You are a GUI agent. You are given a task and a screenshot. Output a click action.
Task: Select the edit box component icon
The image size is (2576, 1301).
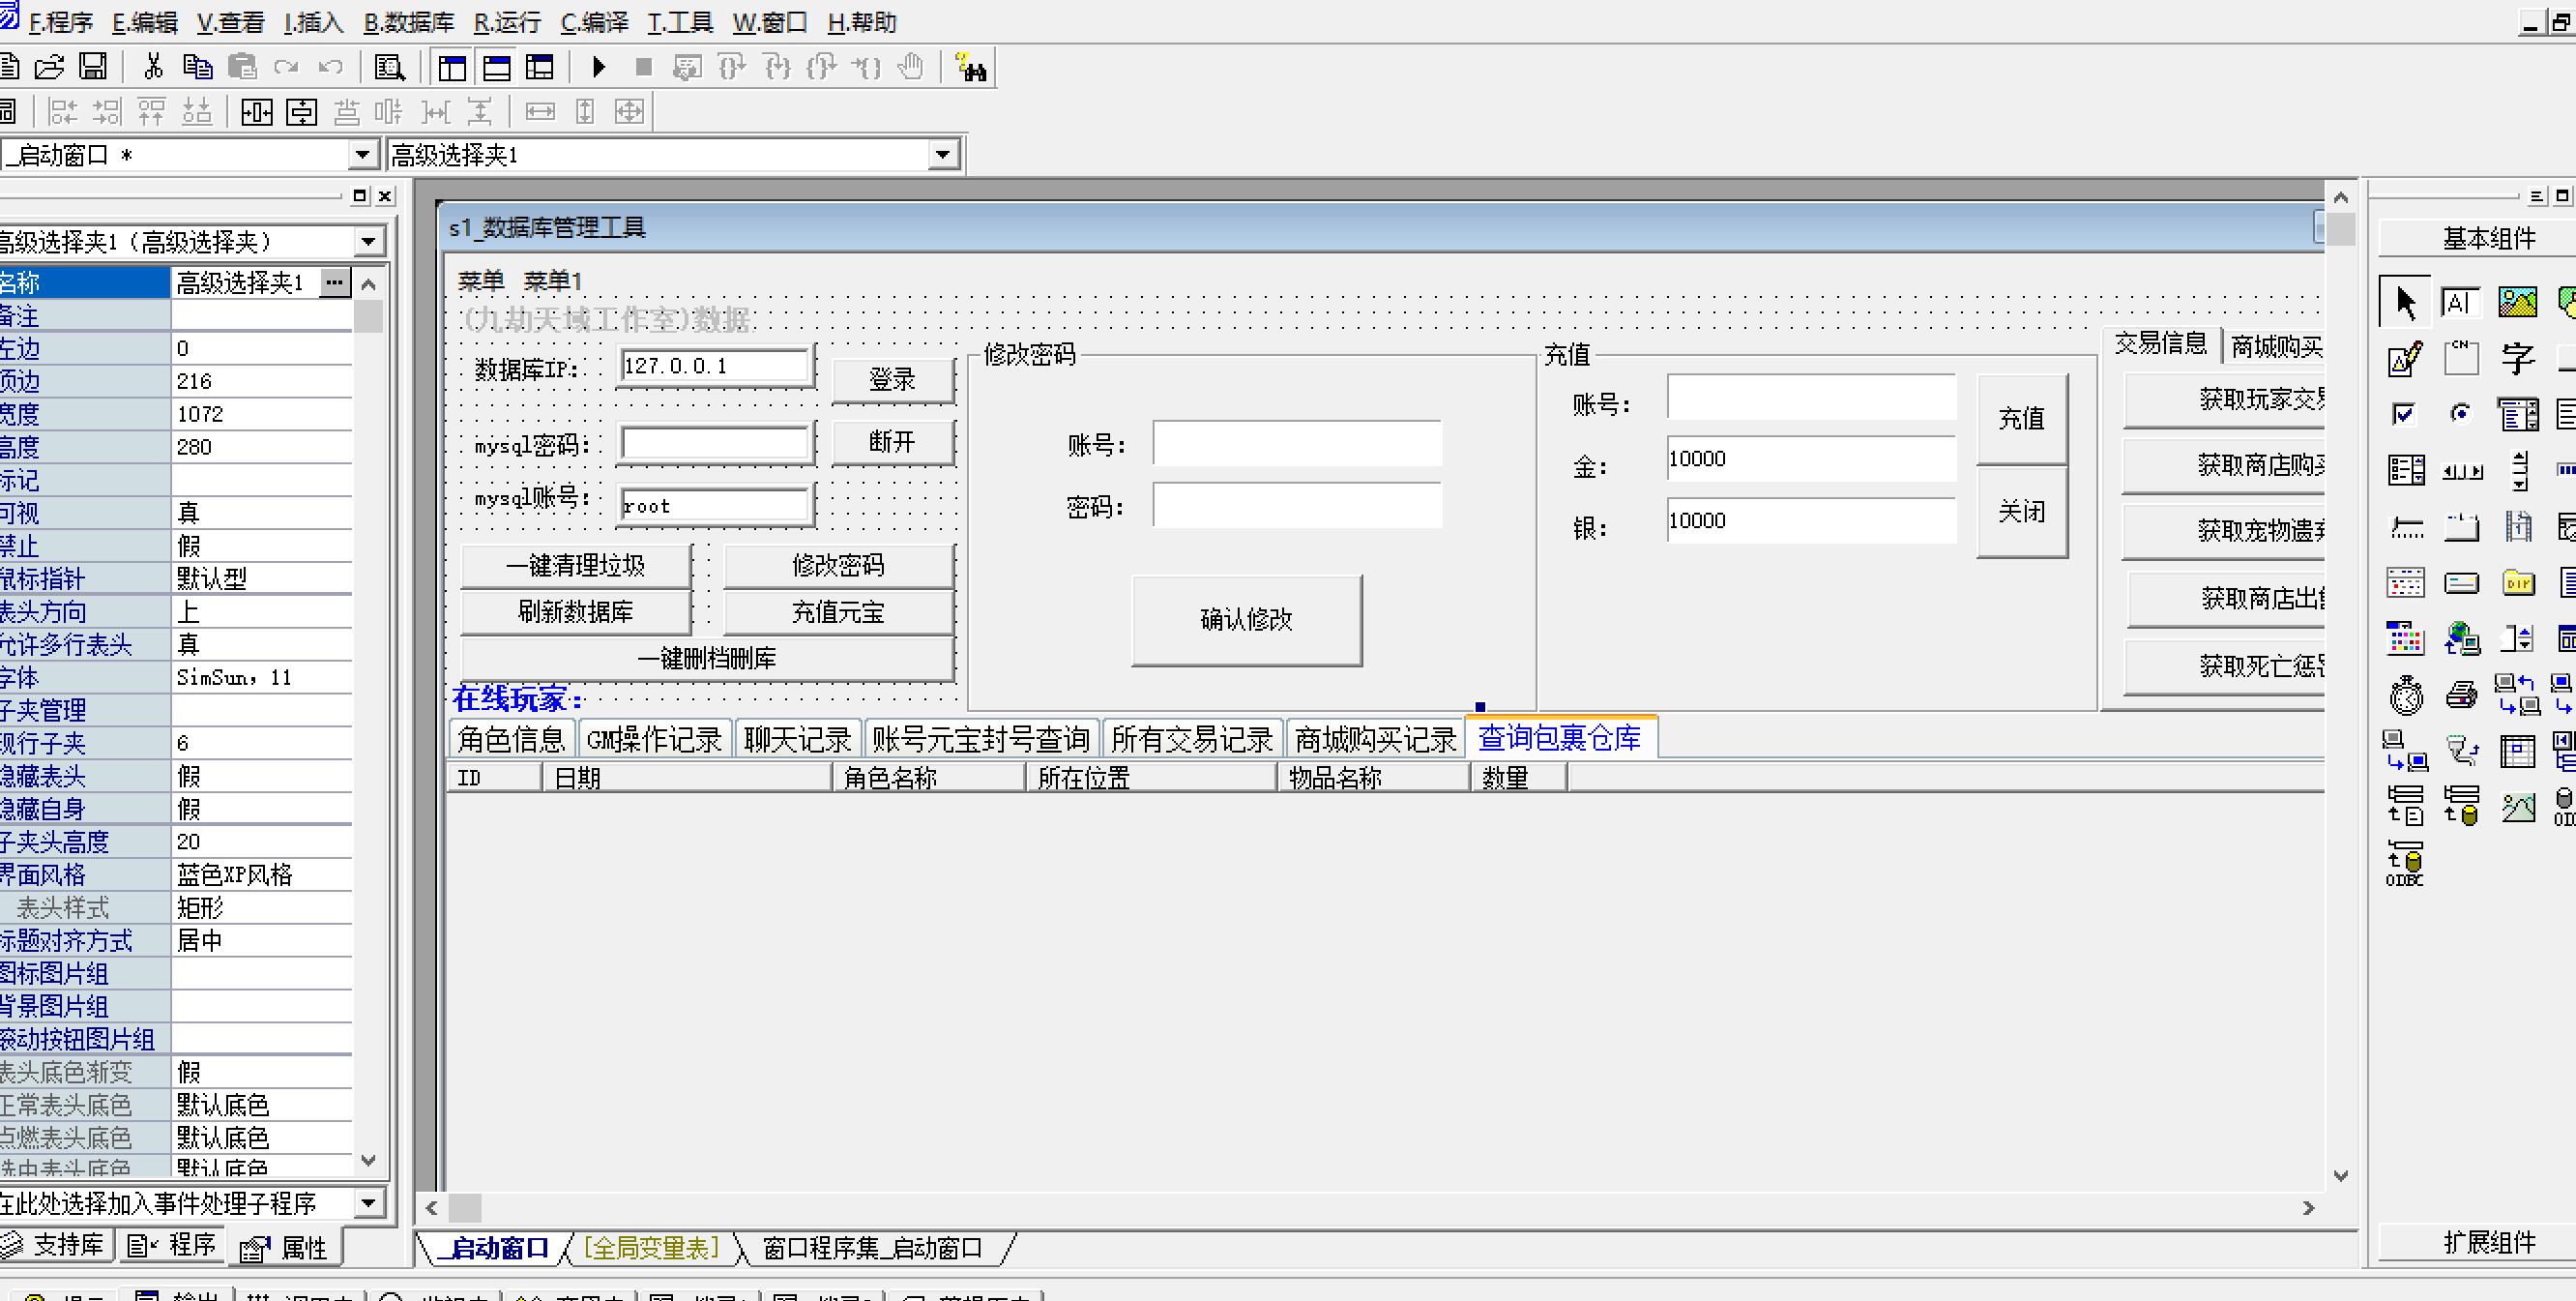coord(2460,302)
